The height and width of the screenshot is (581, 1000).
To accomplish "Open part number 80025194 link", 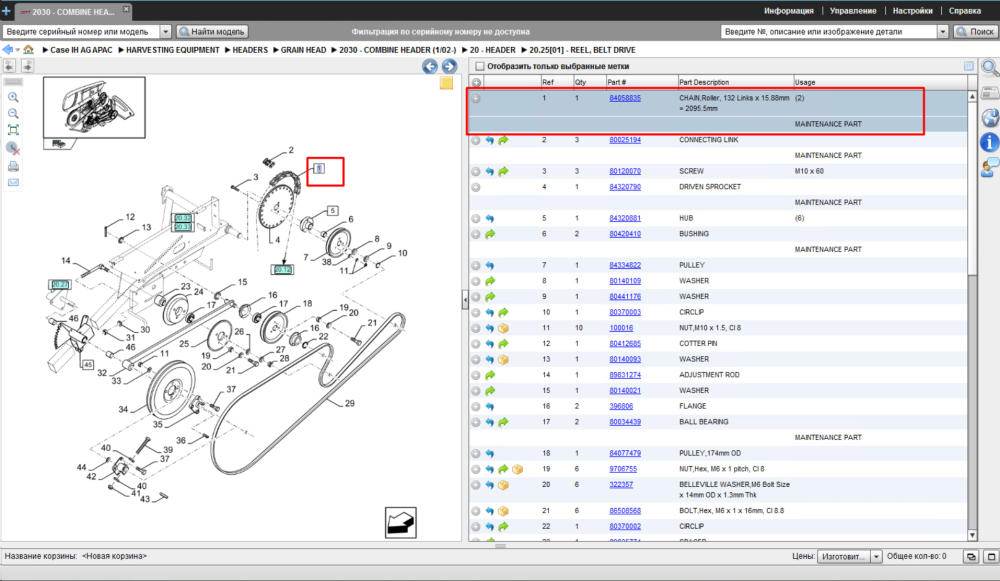I will point(625,140).
